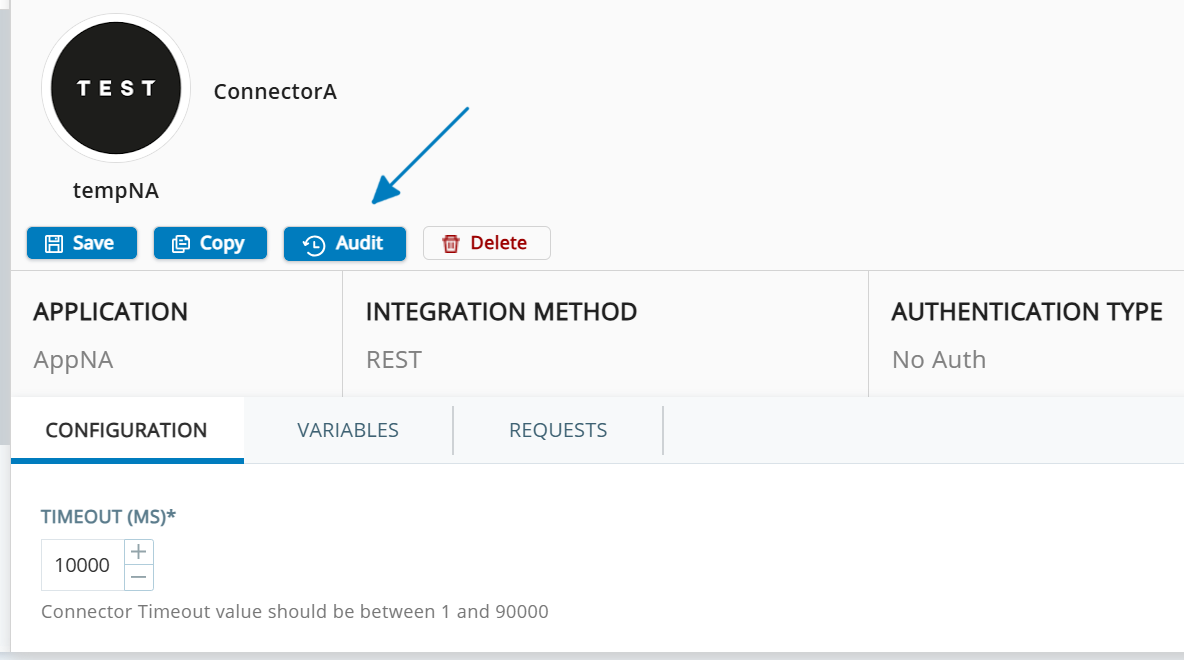Screen dimensions: 1184x660
Task: Click the INTEGRATION METHOD heading
Action: [501, 312]
